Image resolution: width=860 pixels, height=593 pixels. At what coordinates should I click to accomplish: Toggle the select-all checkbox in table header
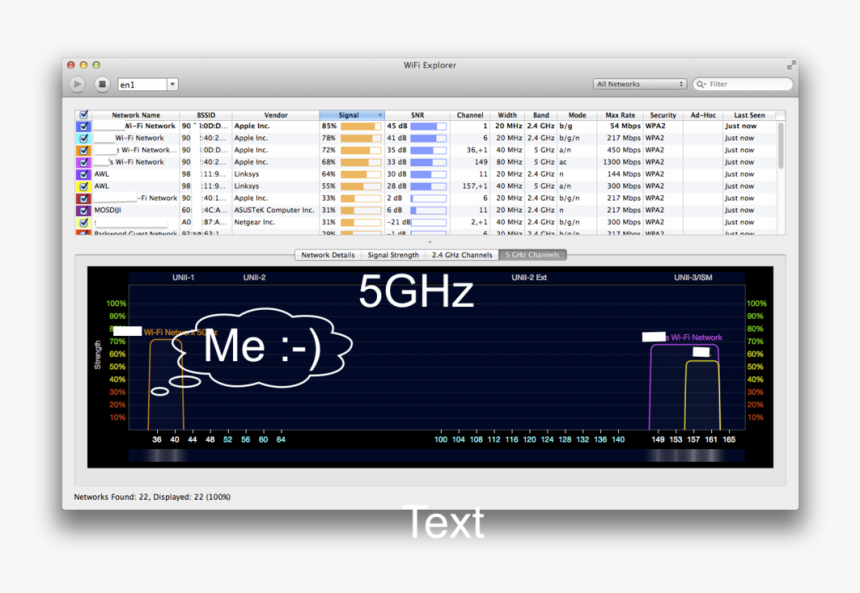[x=83, y=115]
